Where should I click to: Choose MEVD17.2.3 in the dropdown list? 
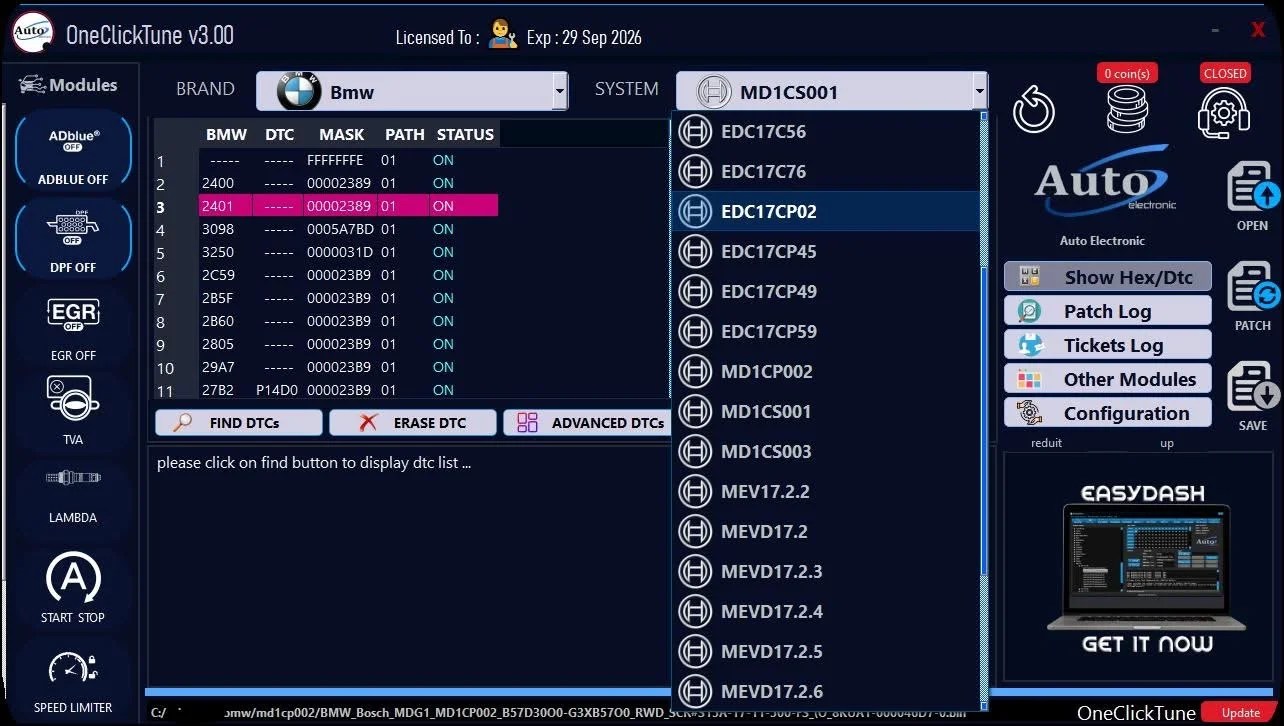tap(826, 572)
